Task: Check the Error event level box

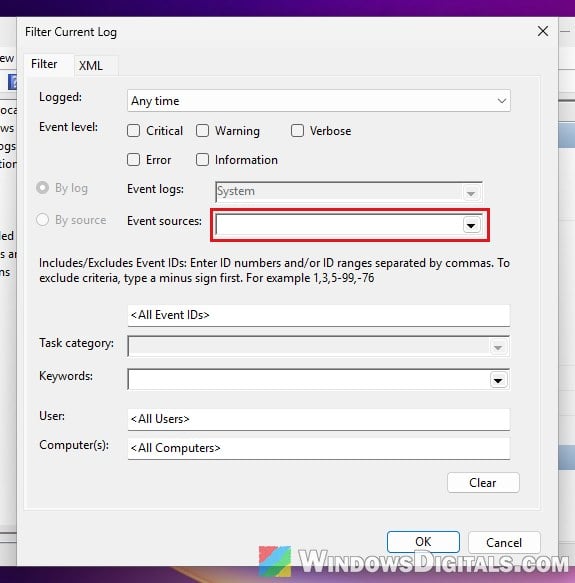Action: click(134, 160)
